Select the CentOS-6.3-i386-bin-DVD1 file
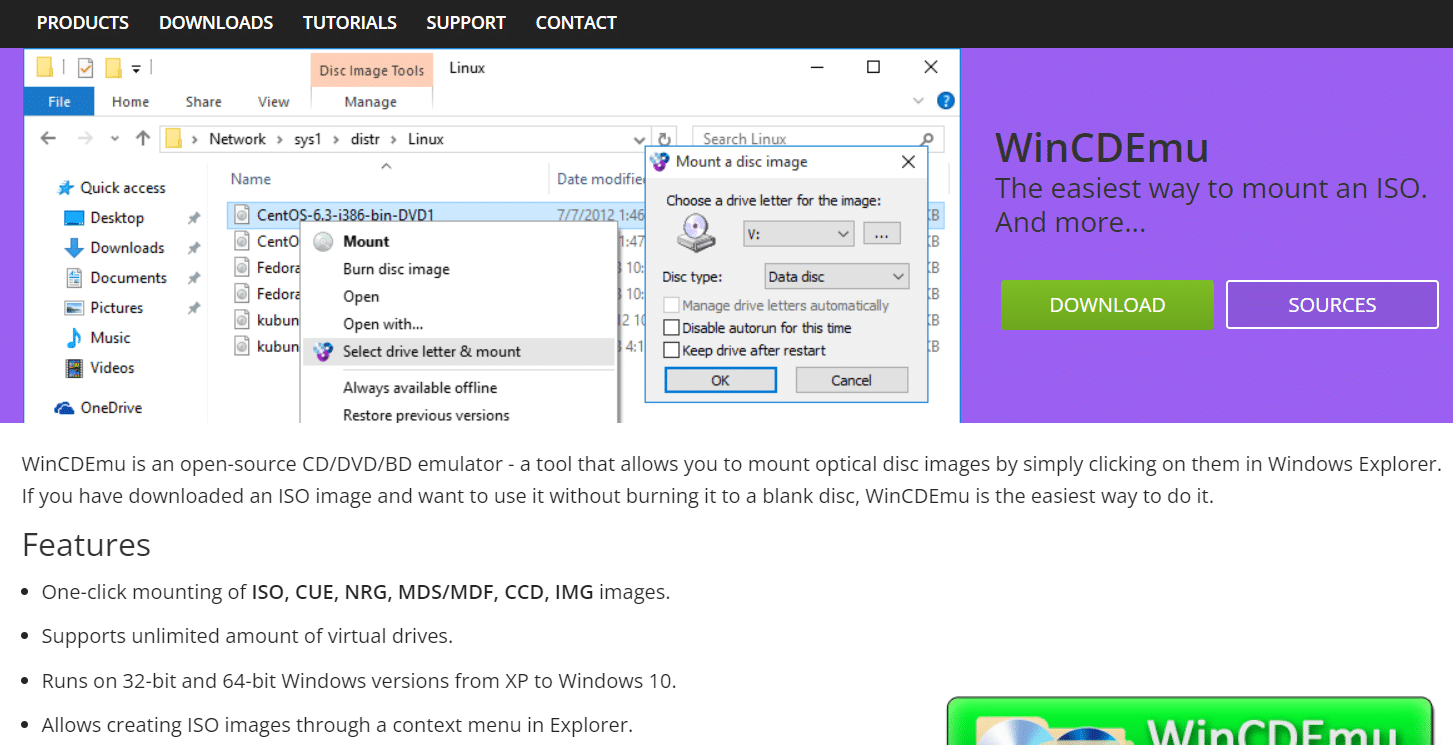This screenshot has width=1453, height=745. [345, 214]
